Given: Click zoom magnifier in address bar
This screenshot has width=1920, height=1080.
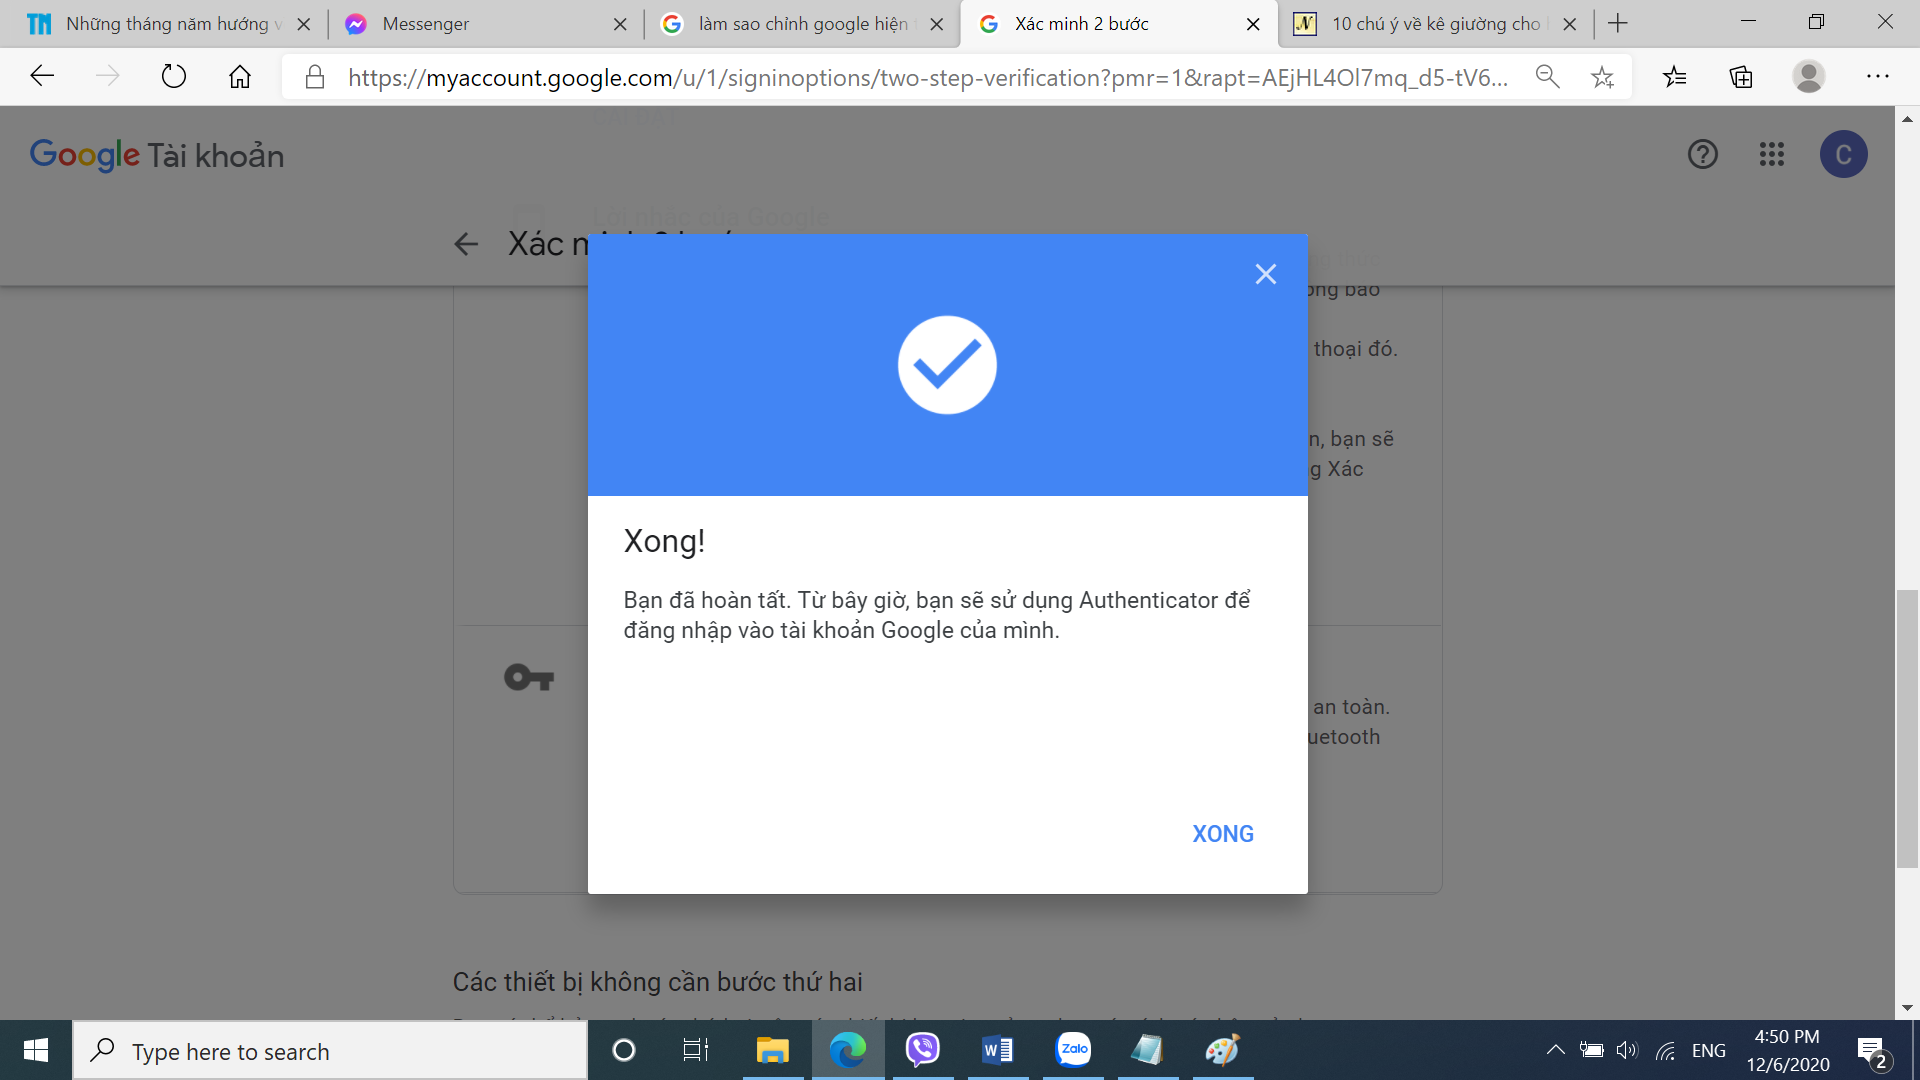Looking at the screenshot, I should point(1547,76).
